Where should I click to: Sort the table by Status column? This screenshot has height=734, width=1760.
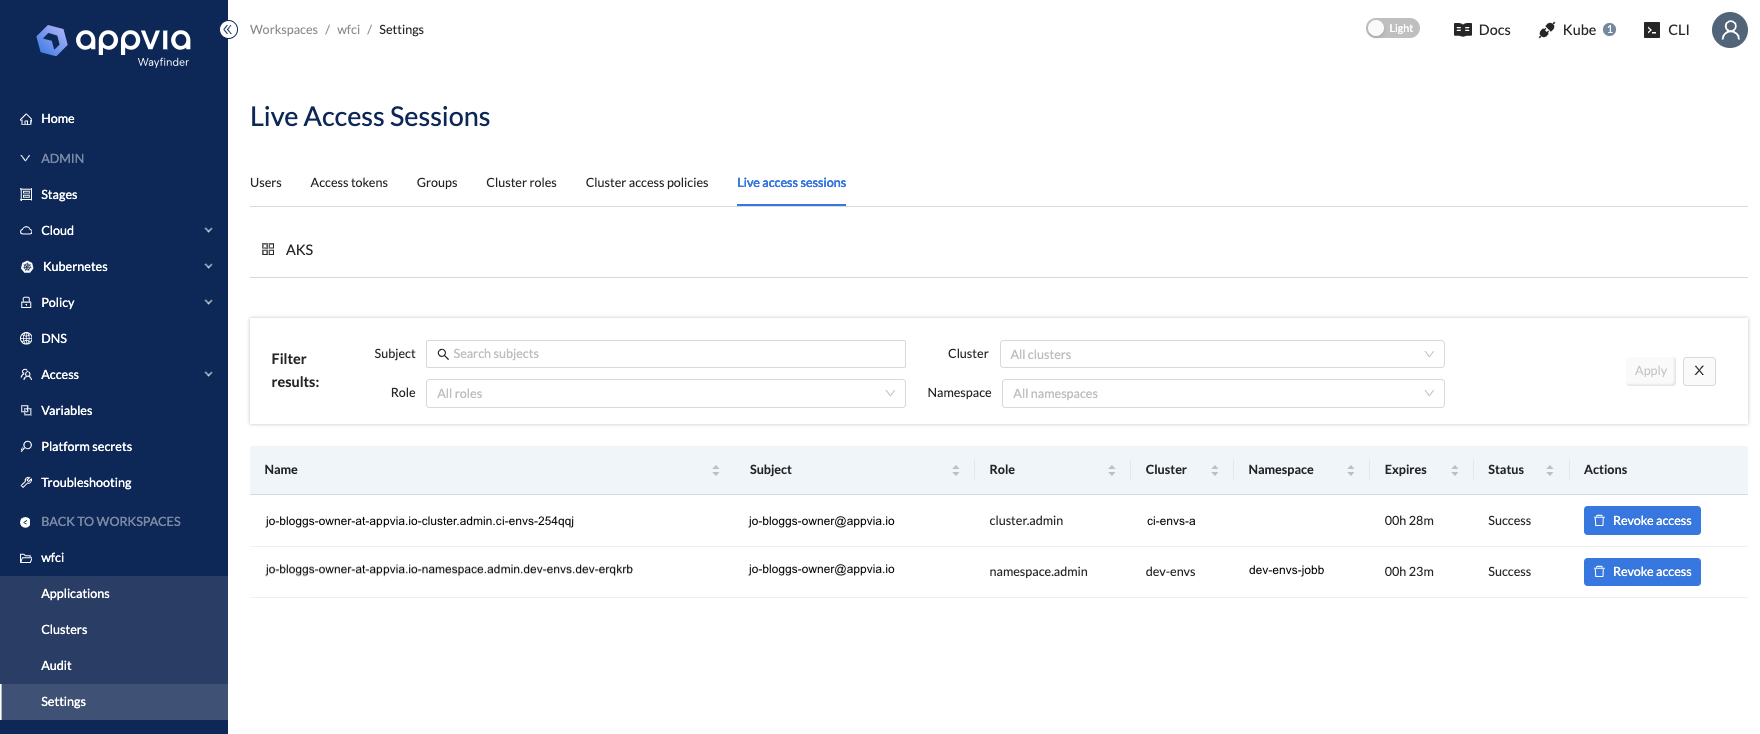coord(1550,470)
